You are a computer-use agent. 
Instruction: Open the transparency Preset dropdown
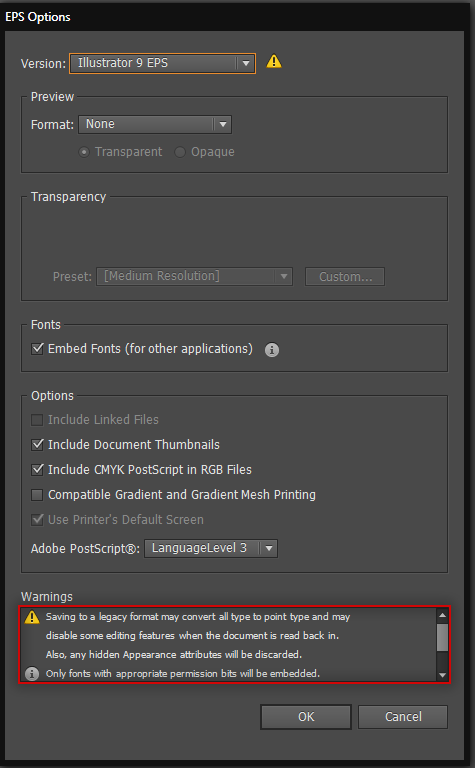point(194,276)
